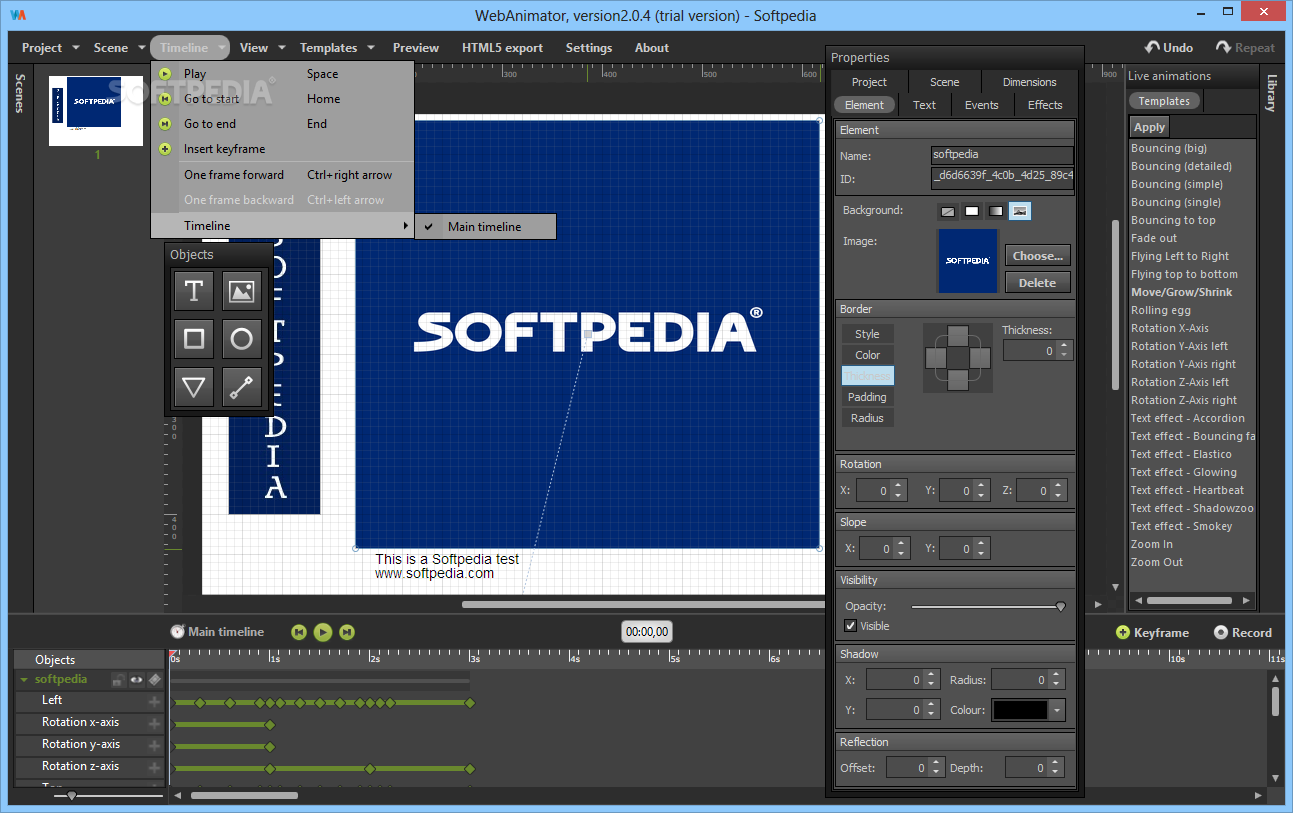The image size is (1293, 813).
Task: Toggle the Visible checkbox
Action: tap(851, 626)
